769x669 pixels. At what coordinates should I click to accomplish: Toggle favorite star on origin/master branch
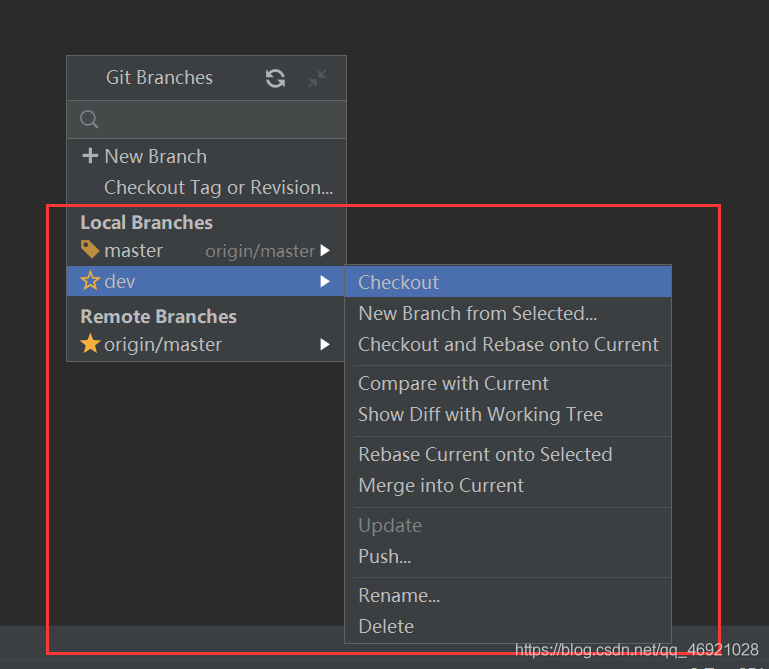click(x=90, y=344)
